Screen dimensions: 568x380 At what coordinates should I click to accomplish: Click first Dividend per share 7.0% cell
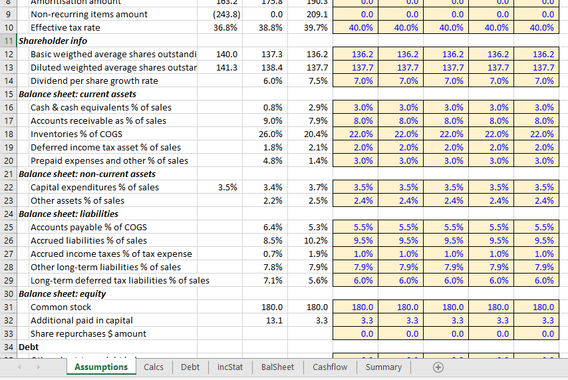(355, 81)
